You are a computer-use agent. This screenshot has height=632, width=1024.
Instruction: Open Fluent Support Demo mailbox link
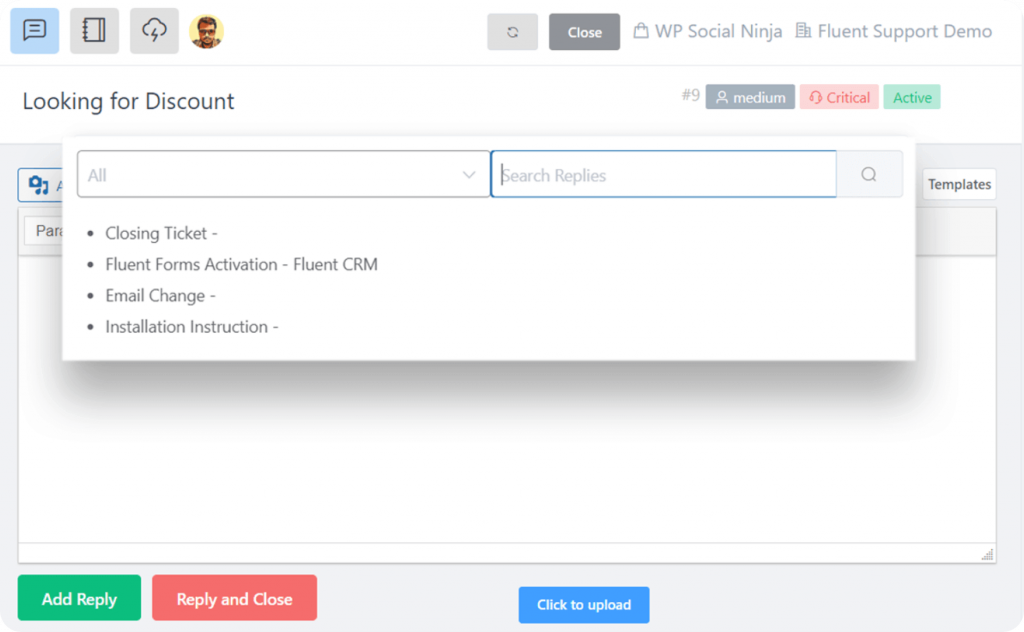[x=894, y=31]
